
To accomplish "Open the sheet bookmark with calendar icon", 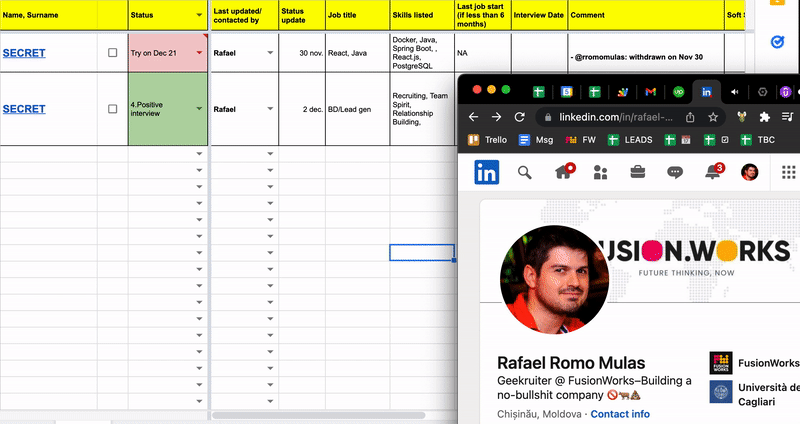I will tap(678, 140).
